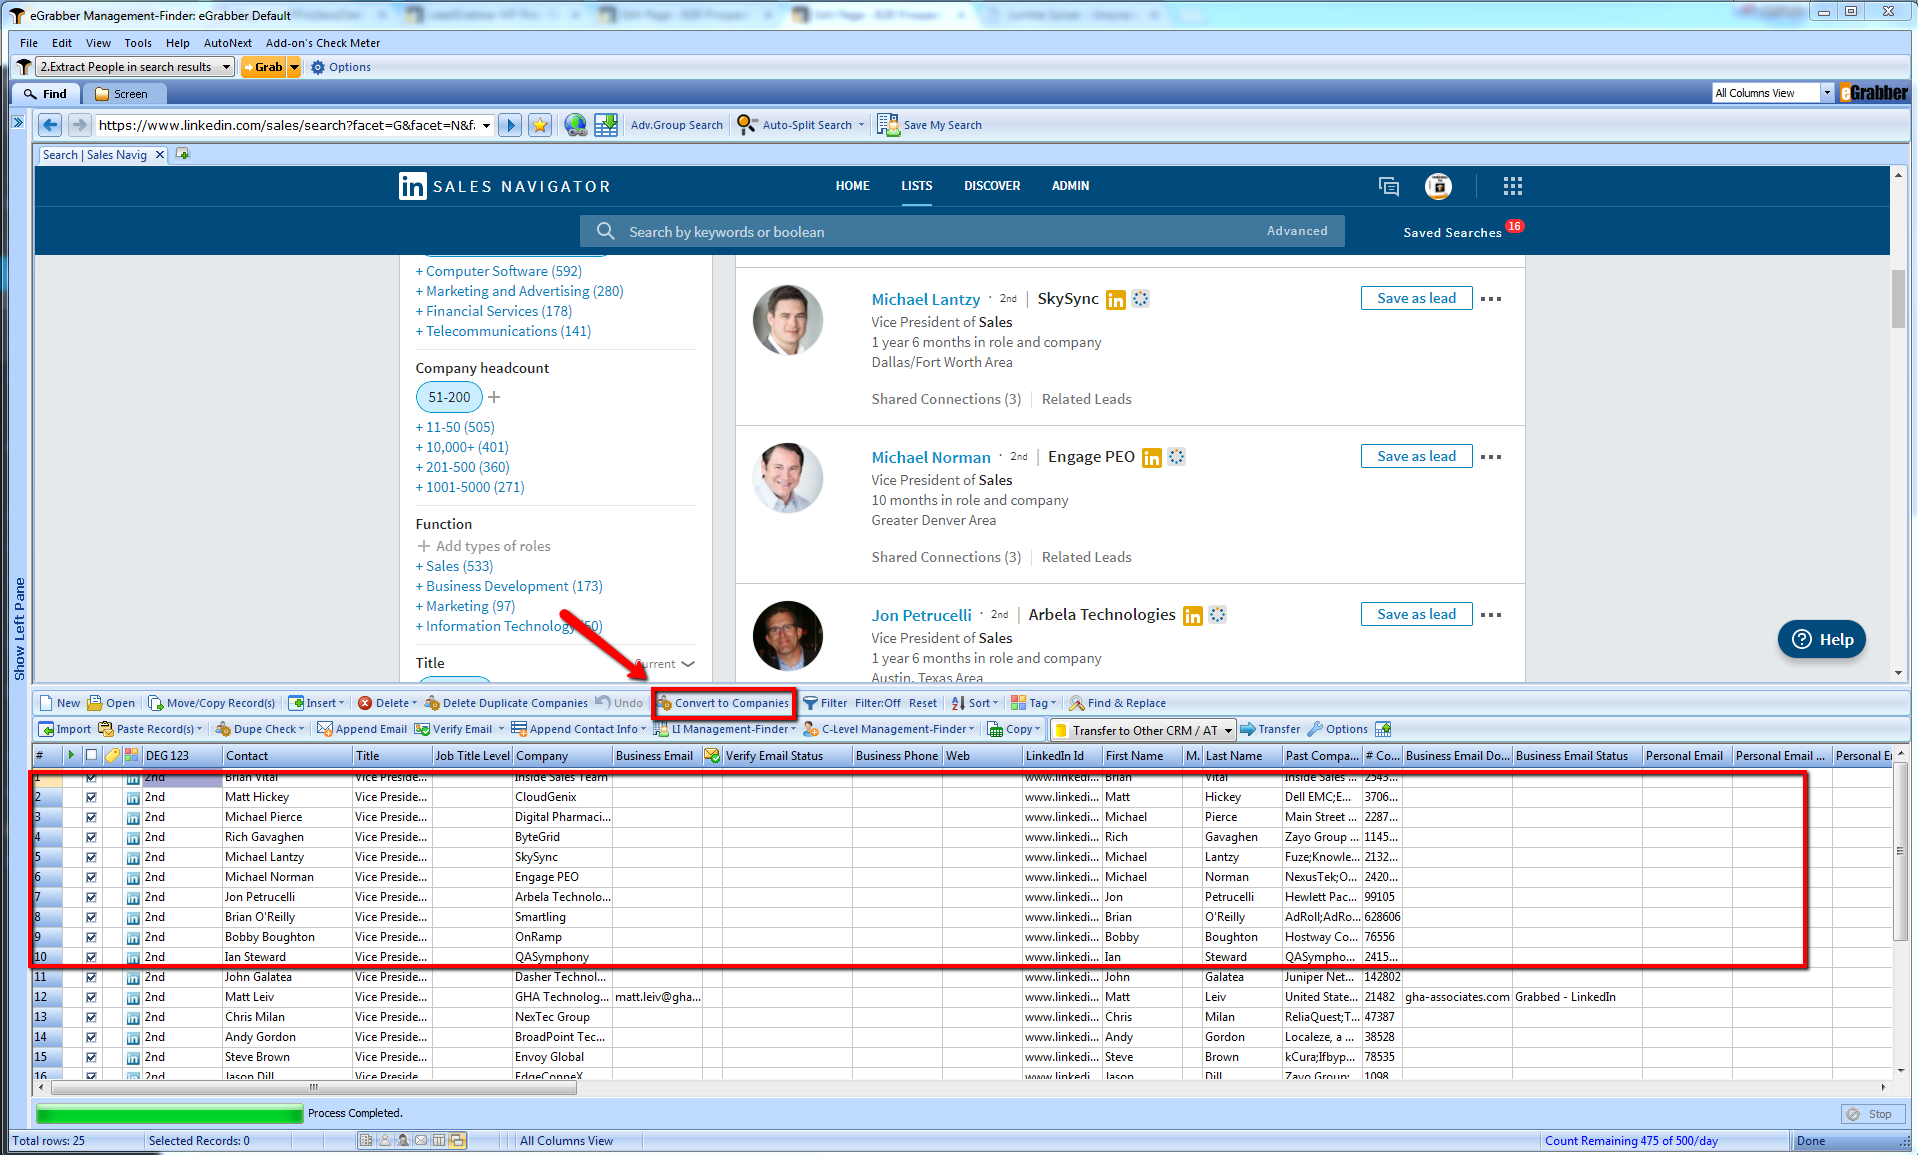1918x1155 pixels.
Task: Click the green process progress bar
Action: click(x=169, y=1113)
